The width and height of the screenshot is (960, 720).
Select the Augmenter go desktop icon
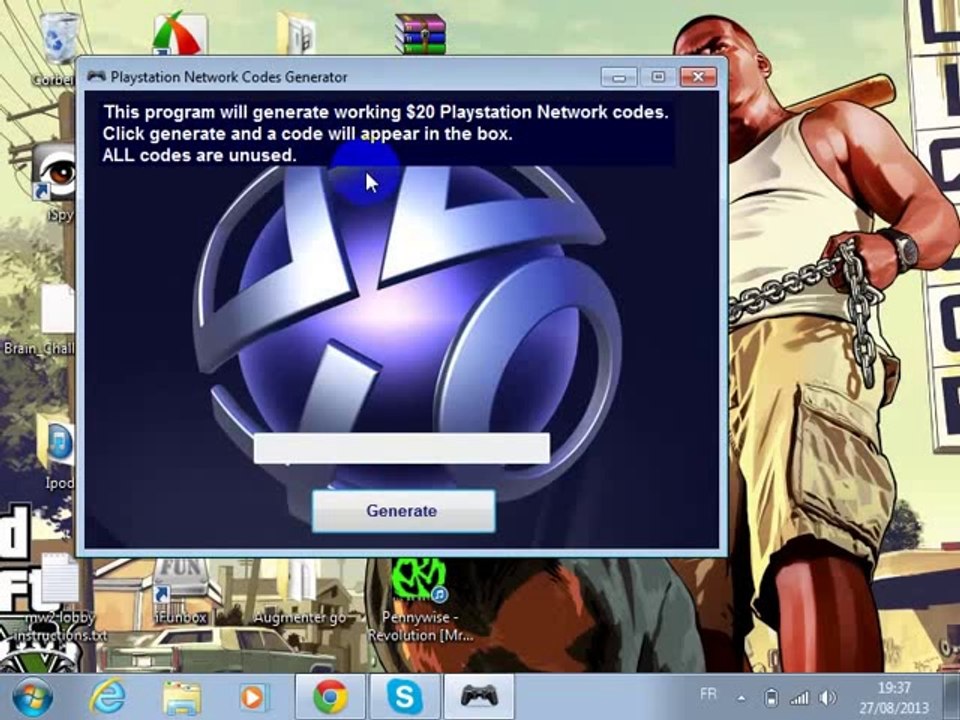300,592
